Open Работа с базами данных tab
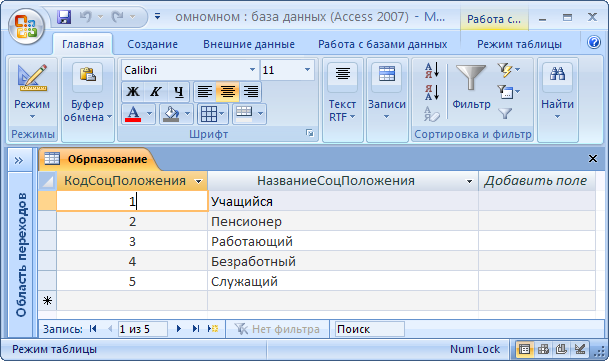Image resolution: width=609 pixels, height=361 pixels. point(383,44)
